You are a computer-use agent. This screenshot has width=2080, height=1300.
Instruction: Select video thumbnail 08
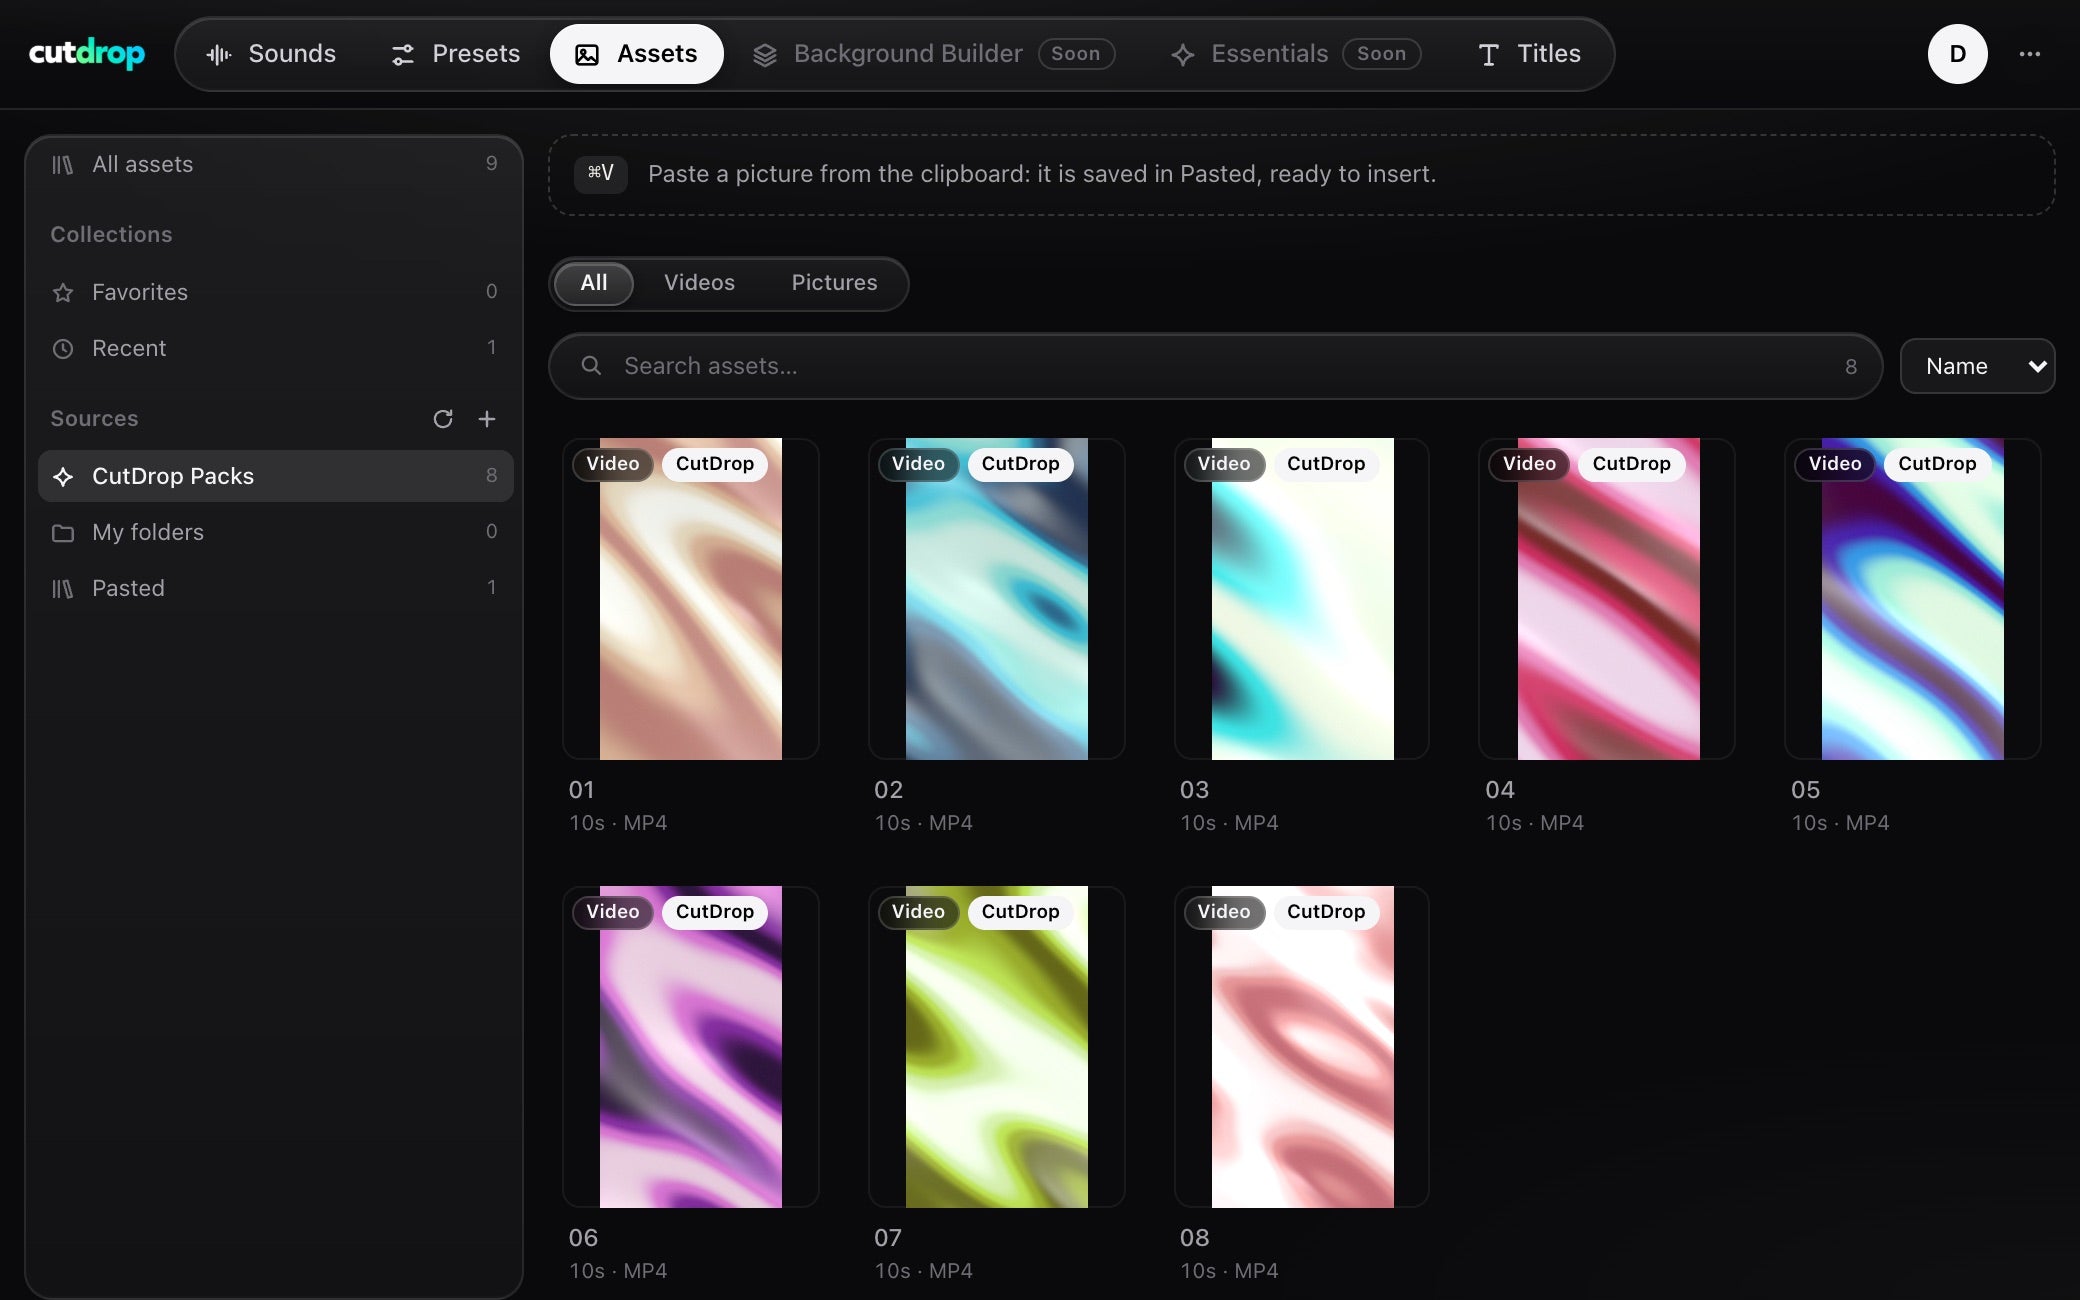pos(1302,1047)
